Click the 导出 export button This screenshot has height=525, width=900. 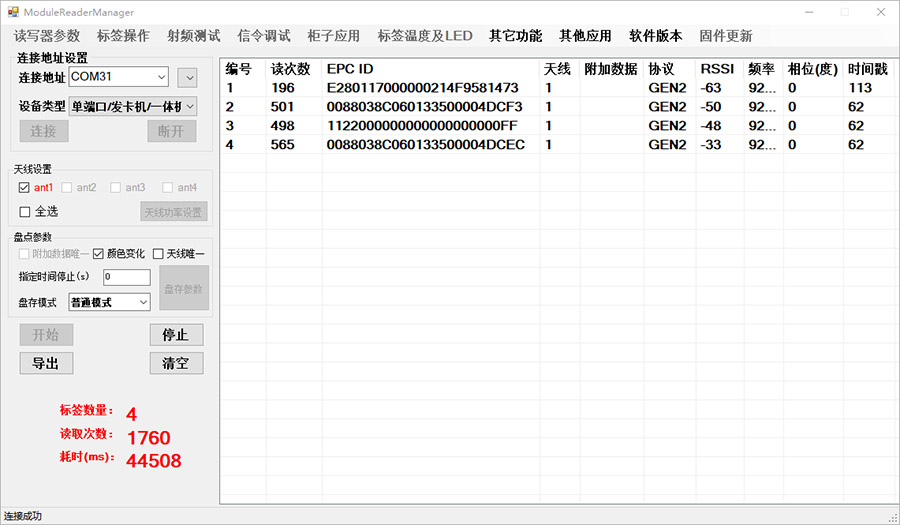coord(46,363)
